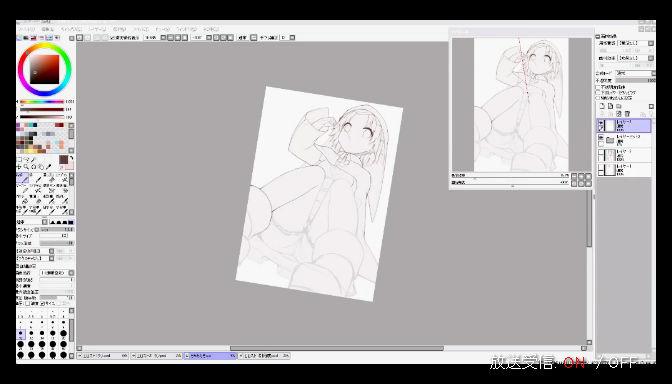Image resolution: width=672 pixels, height=384 pixels.
Task: Click the navigator reset rotation button
Action: click(x=588, y=183)
